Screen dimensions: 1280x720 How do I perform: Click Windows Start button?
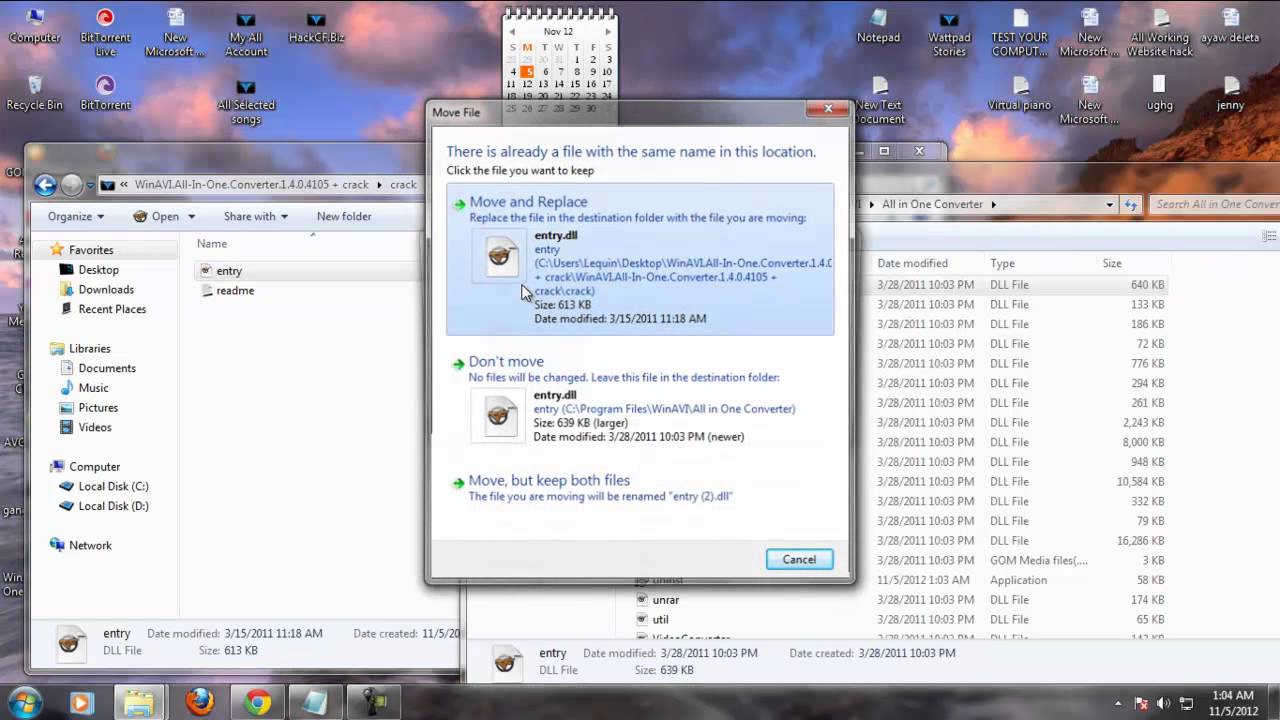pyautogui.click(x=25, y=702)
